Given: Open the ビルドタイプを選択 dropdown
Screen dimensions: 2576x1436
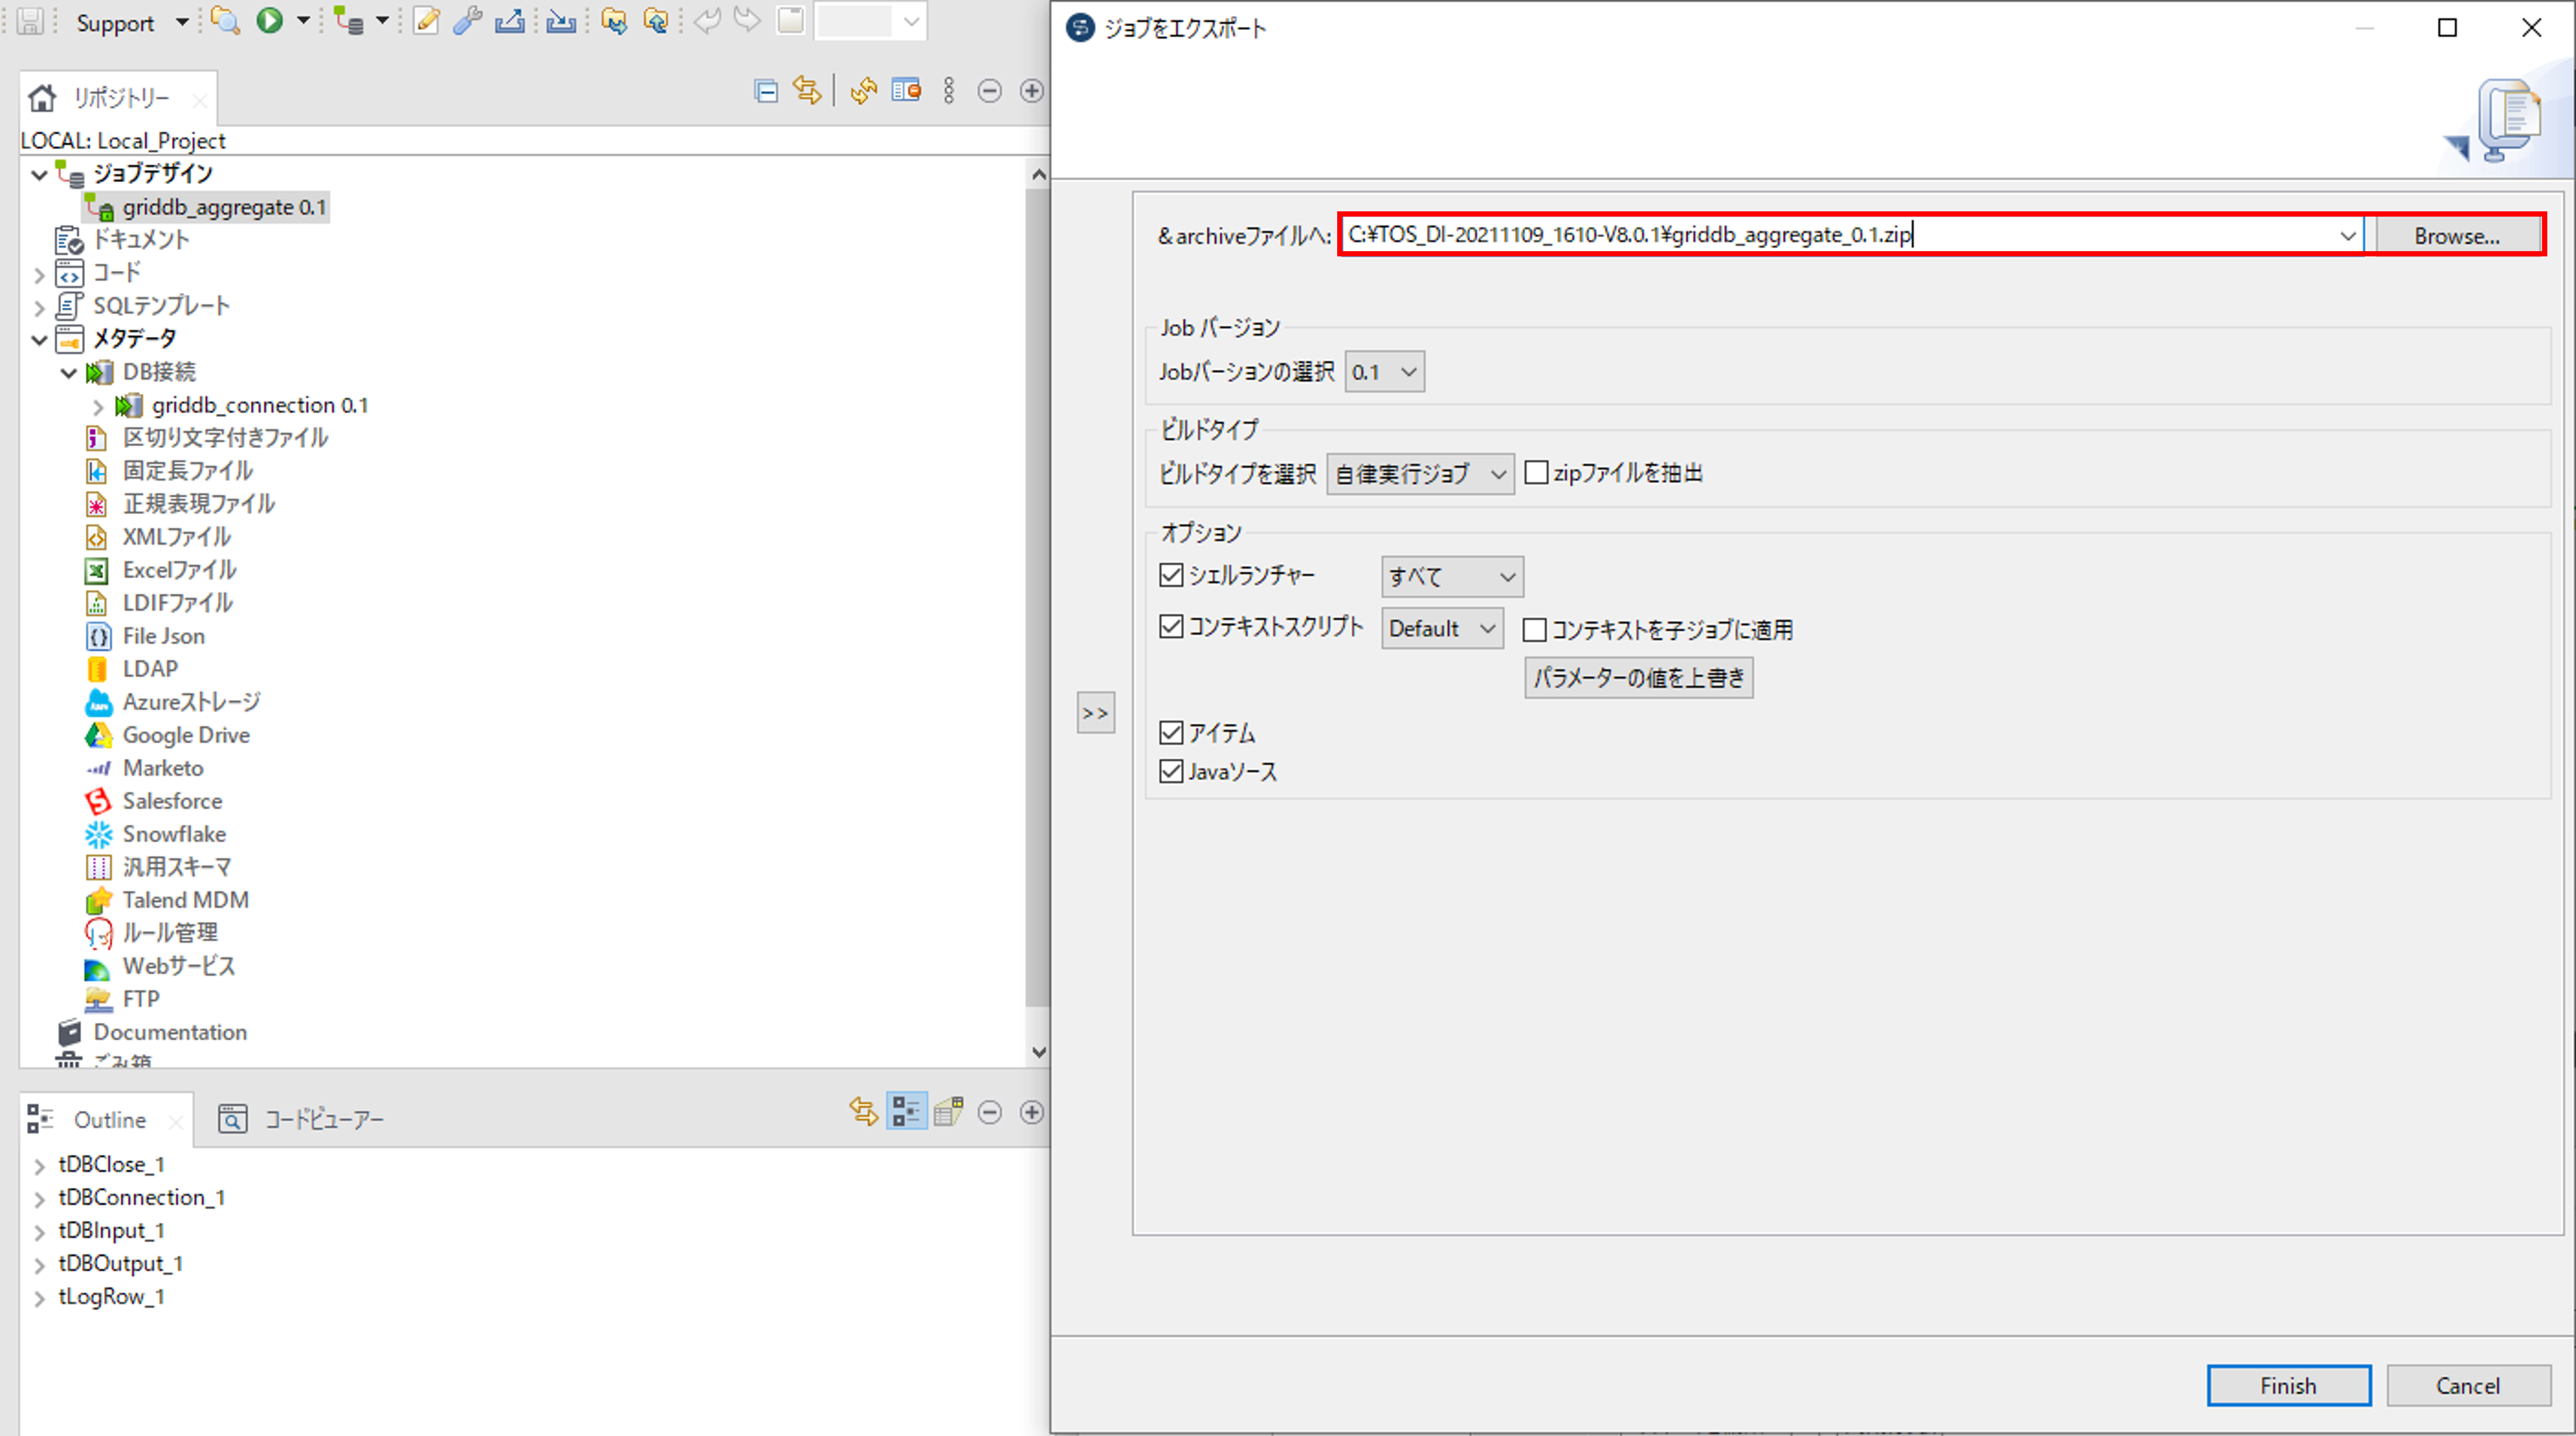Looking at the screenshot, I should [1419, 474].
